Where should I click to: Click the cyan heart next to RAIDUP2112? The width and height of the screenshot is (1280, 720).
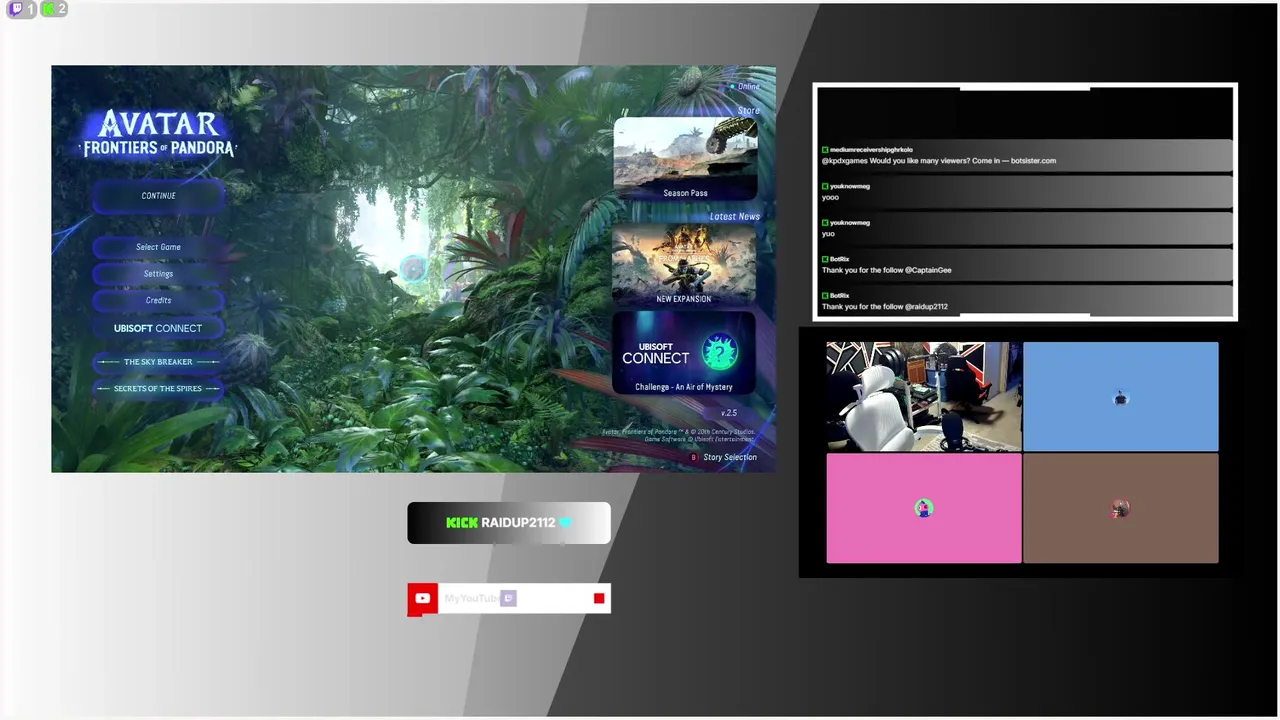point(566,523)
